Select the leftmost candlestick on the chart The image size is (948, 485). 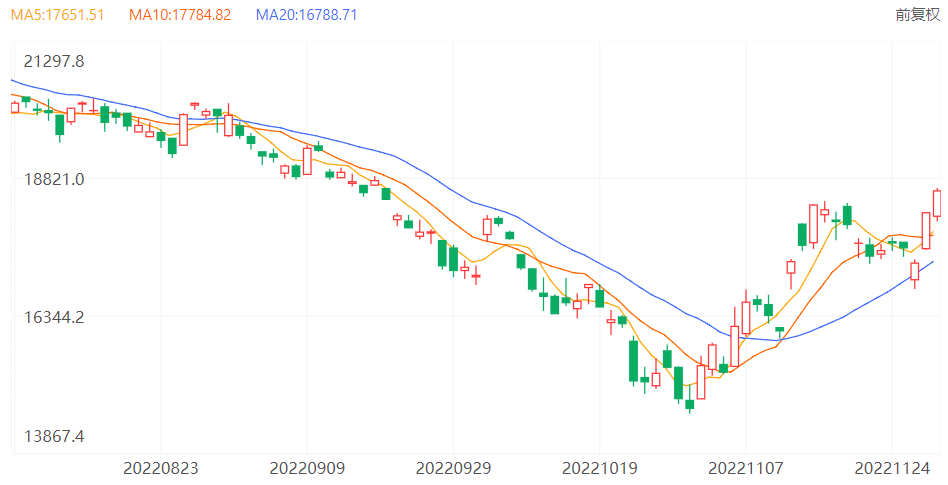pos(14,107)
